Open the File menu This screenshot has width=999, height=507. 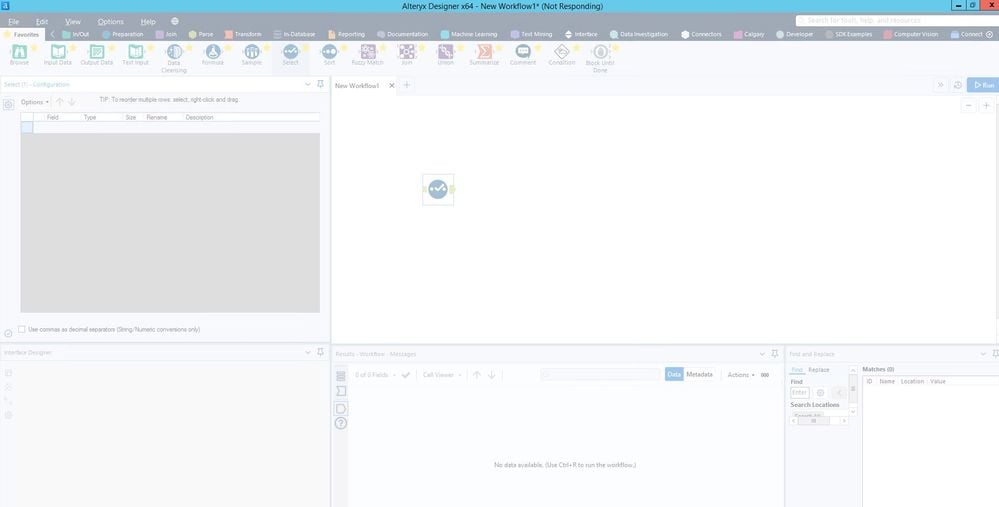point(13,22)
